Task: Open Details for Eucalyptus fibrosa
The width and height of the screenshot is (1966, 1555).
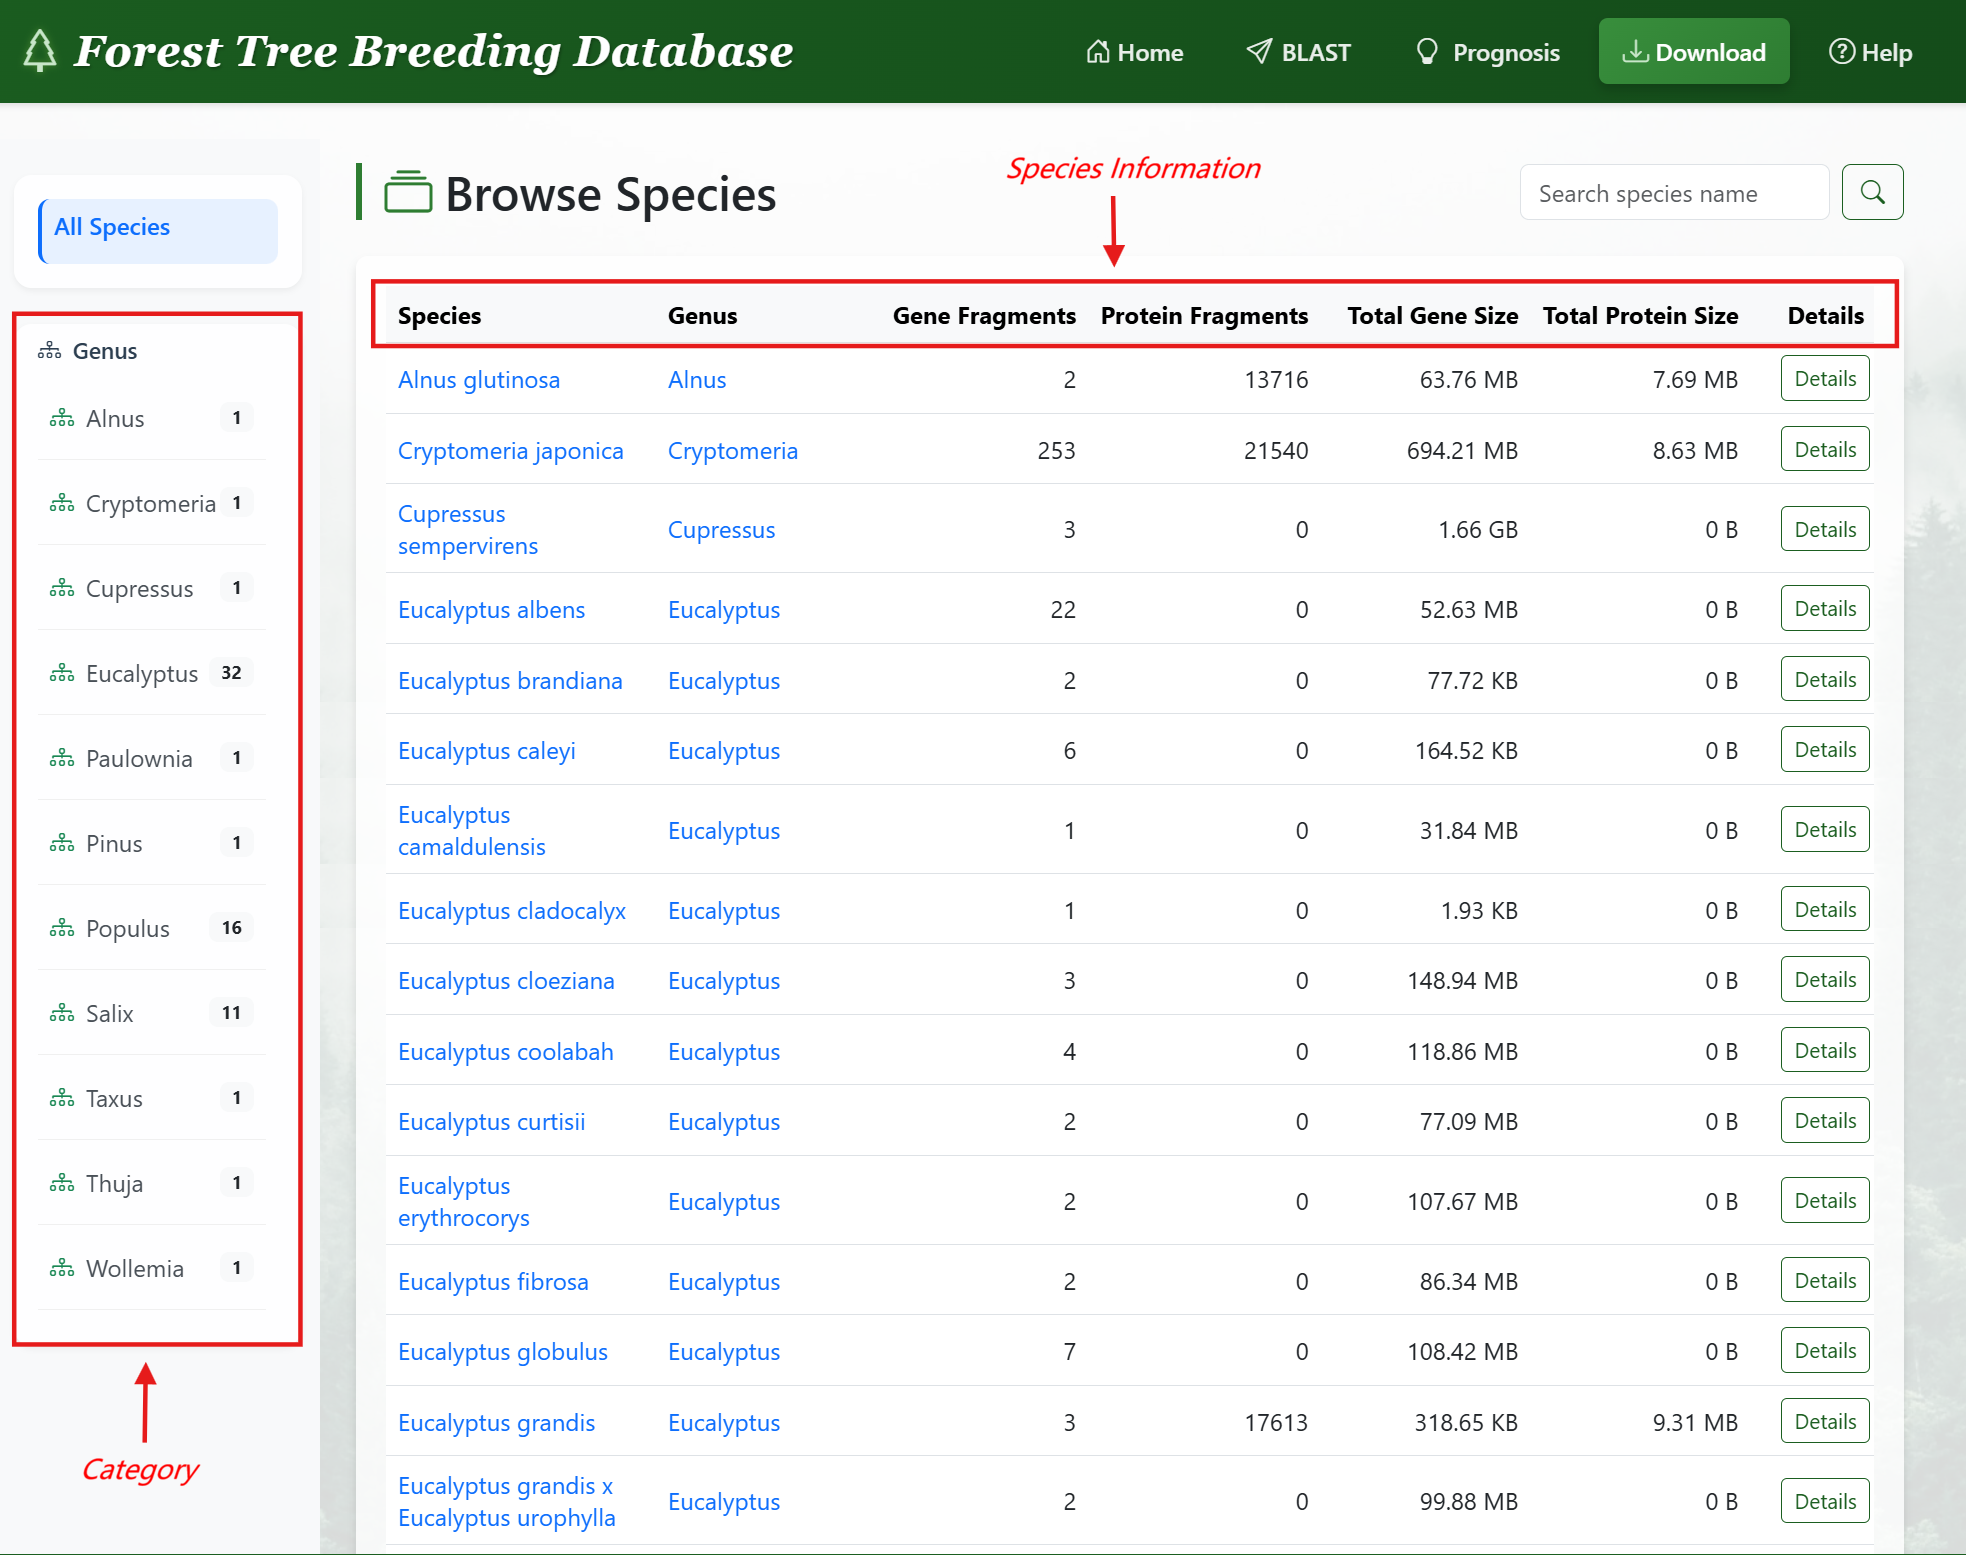Action: 1825,1280
